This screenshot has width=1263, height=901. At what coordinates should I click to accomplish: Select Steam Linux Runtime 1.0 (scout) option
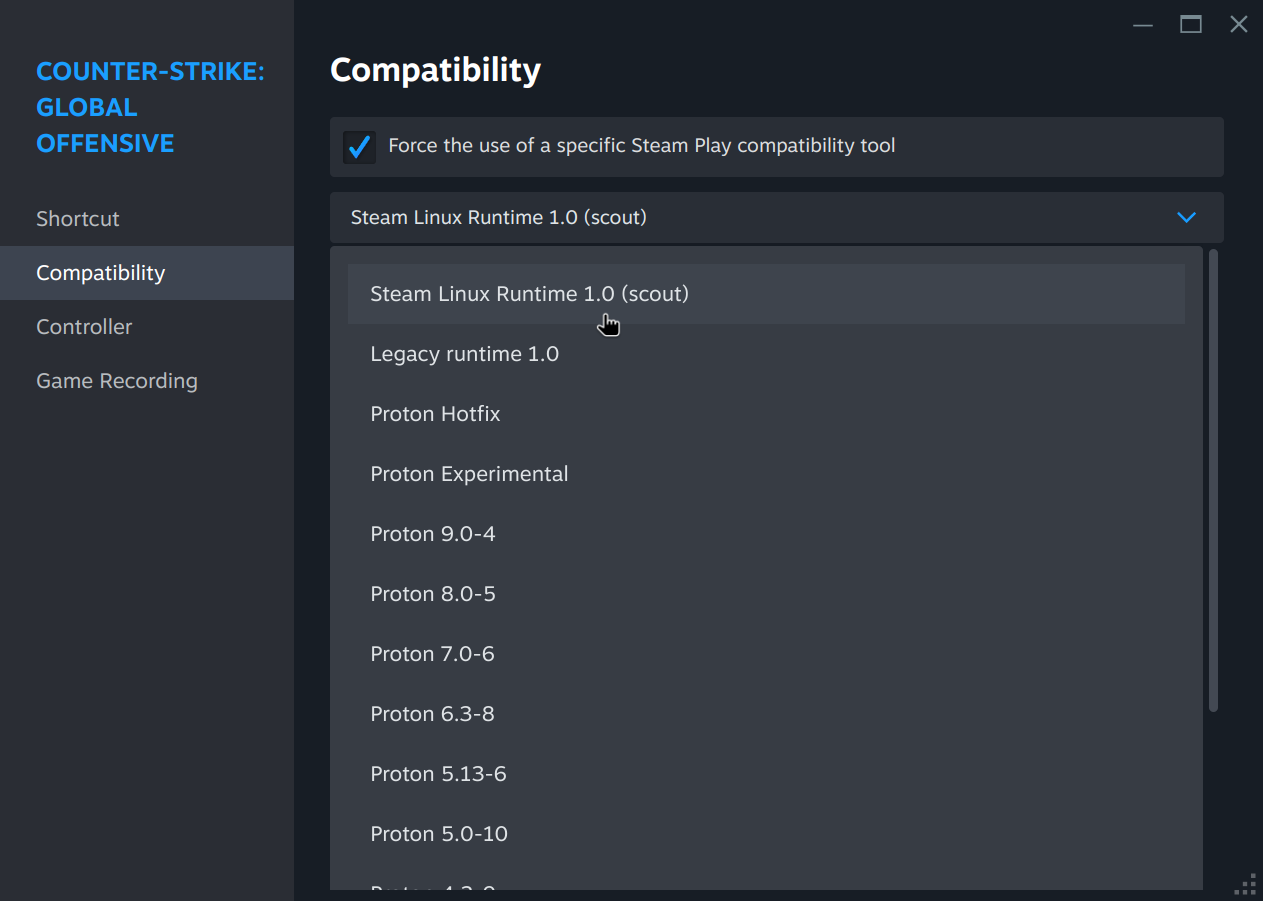766,294
